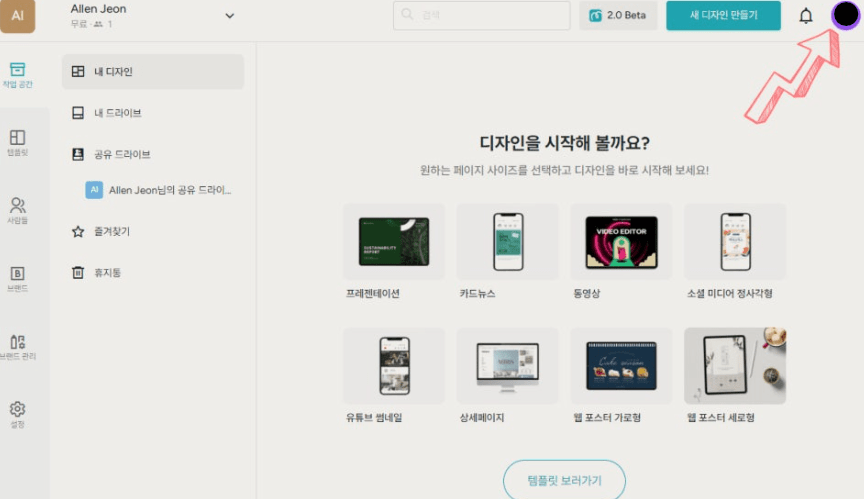
Task: Choose the 프레젠테이션 design thumbnail
Action: 393,242
